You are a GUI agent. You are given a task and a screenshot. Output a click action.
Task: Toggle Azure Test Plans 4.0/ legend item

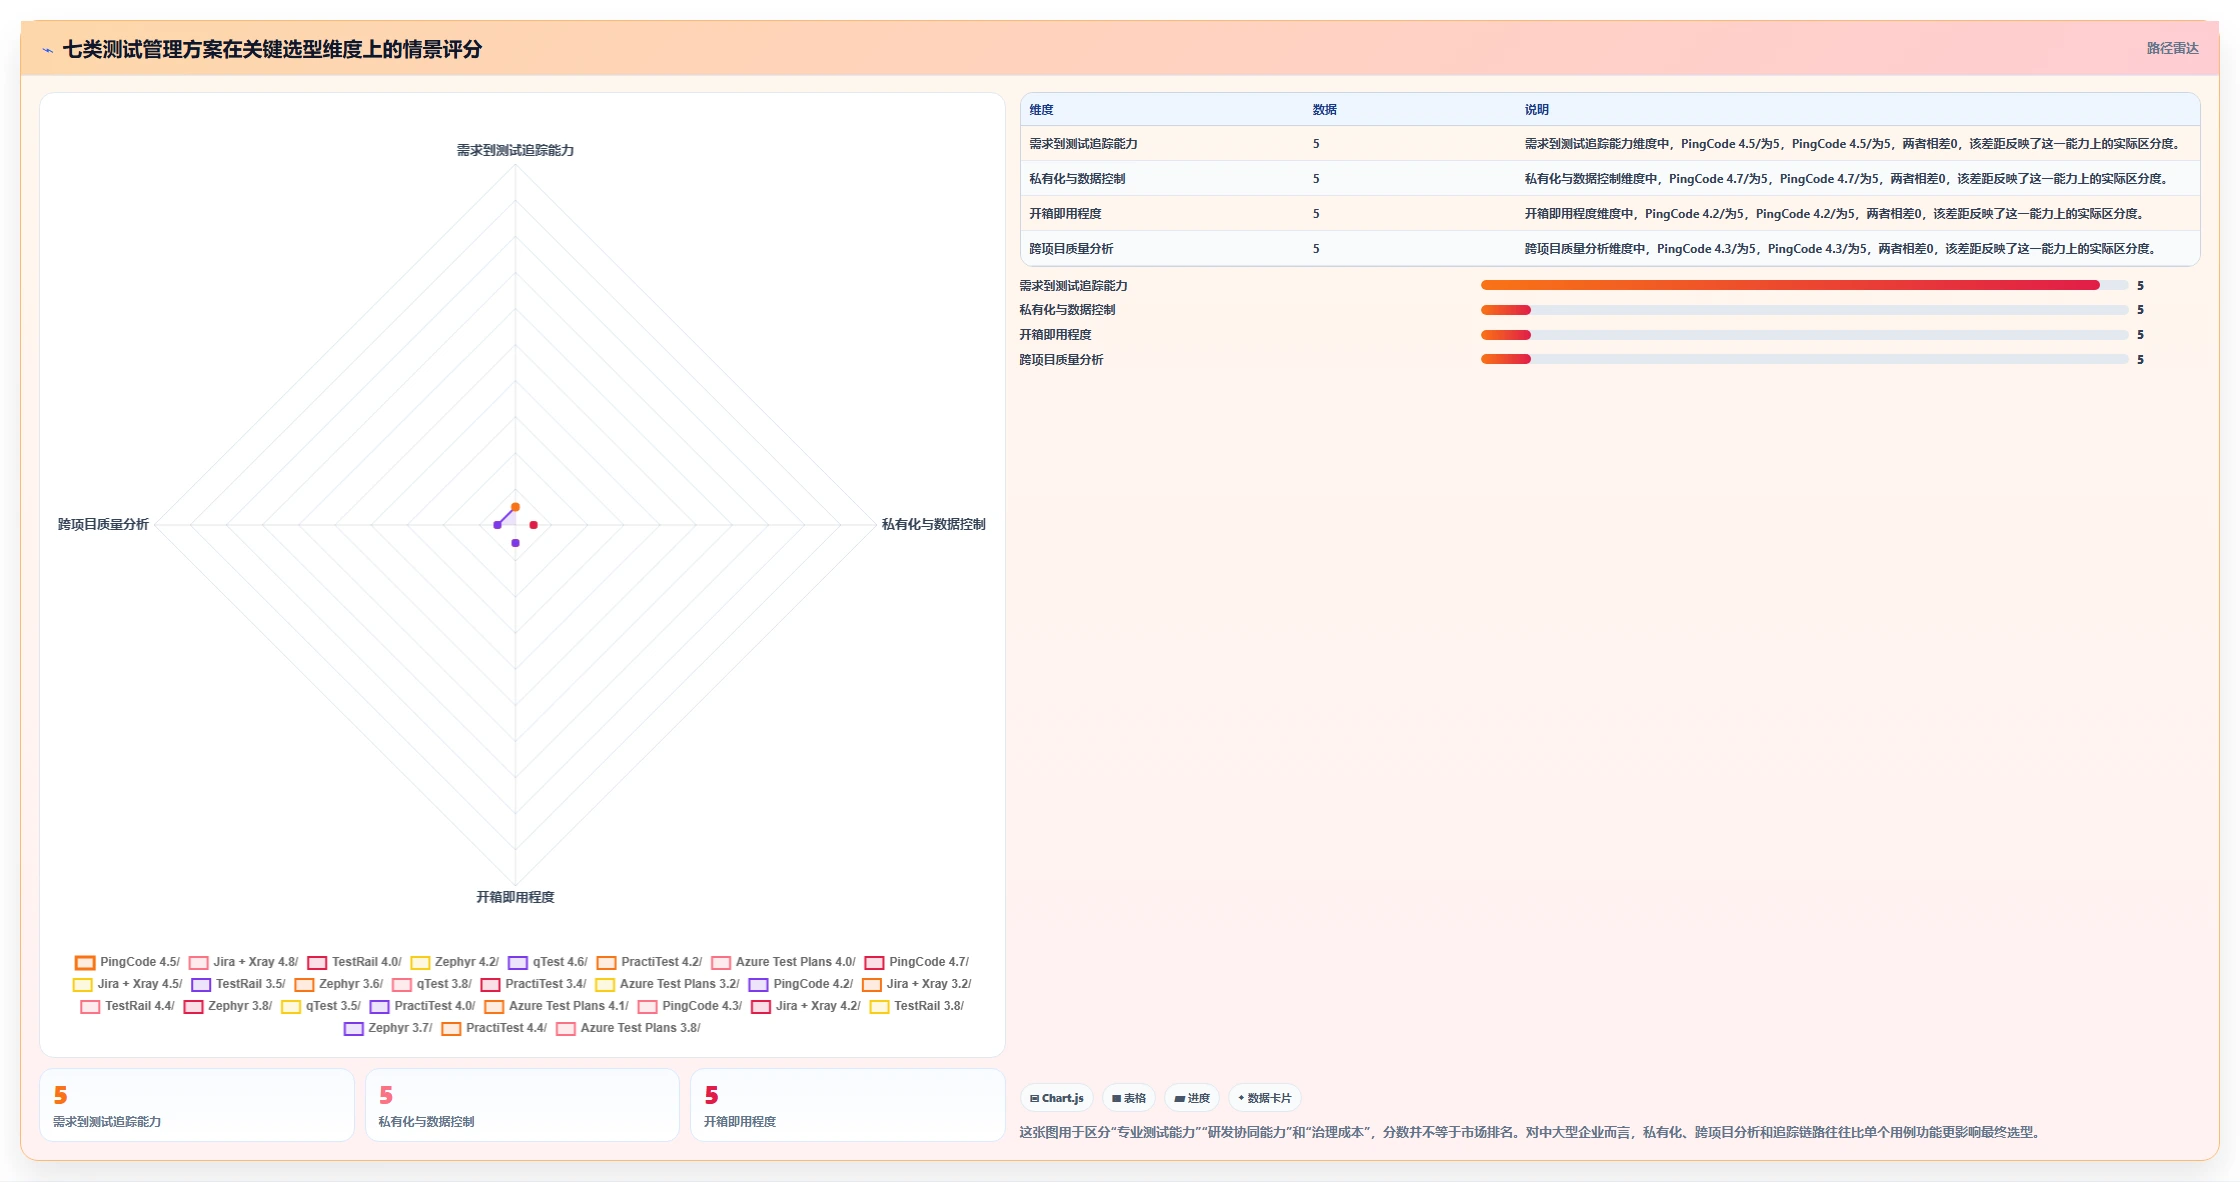[783, 962]
